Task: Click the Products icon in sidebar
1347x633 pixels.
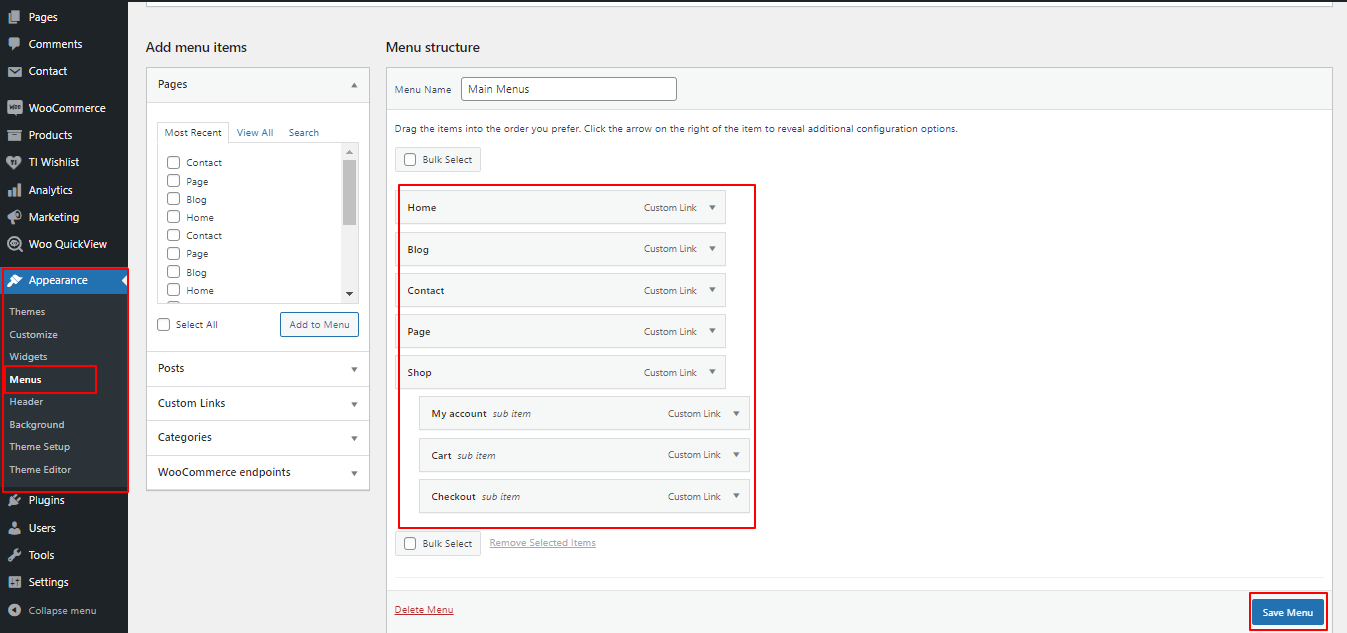Action: [14, 135]
